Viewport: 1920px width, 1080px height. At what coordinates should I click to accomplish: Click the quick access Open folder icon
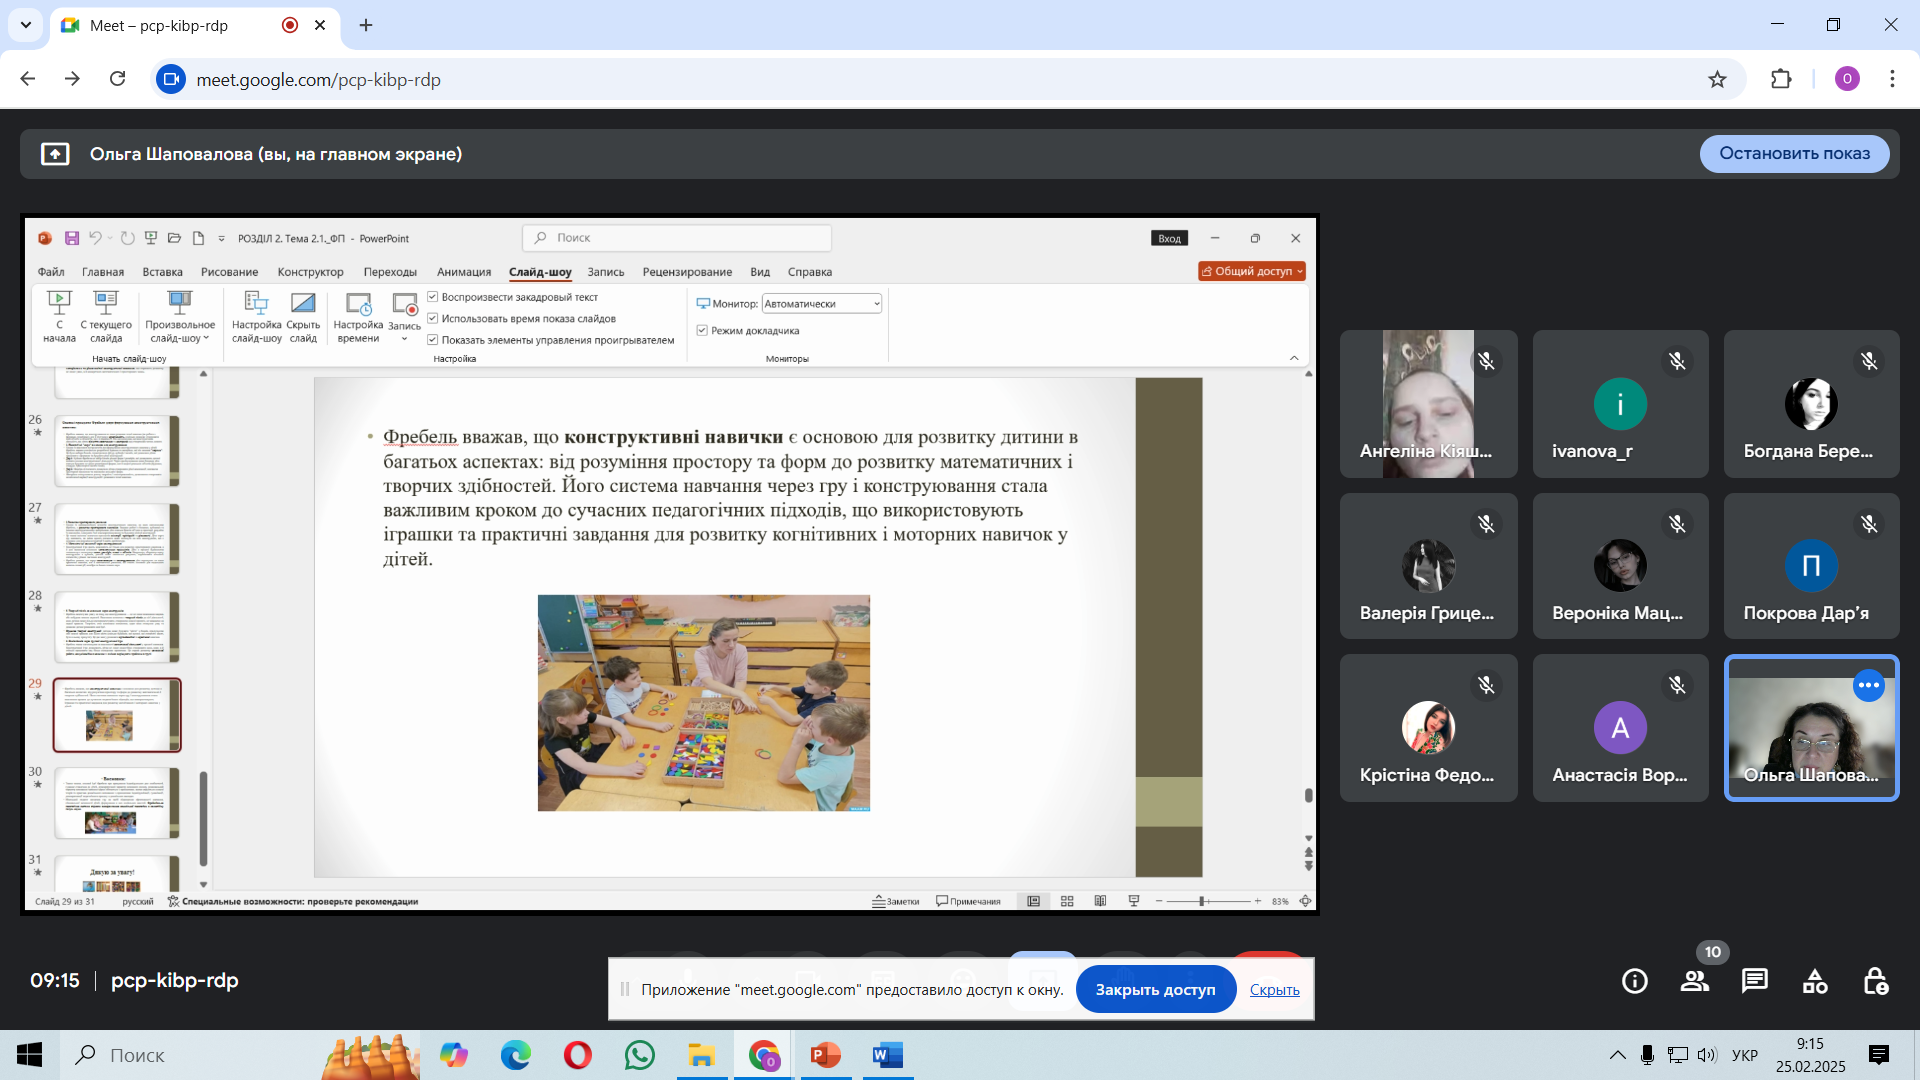174,238
